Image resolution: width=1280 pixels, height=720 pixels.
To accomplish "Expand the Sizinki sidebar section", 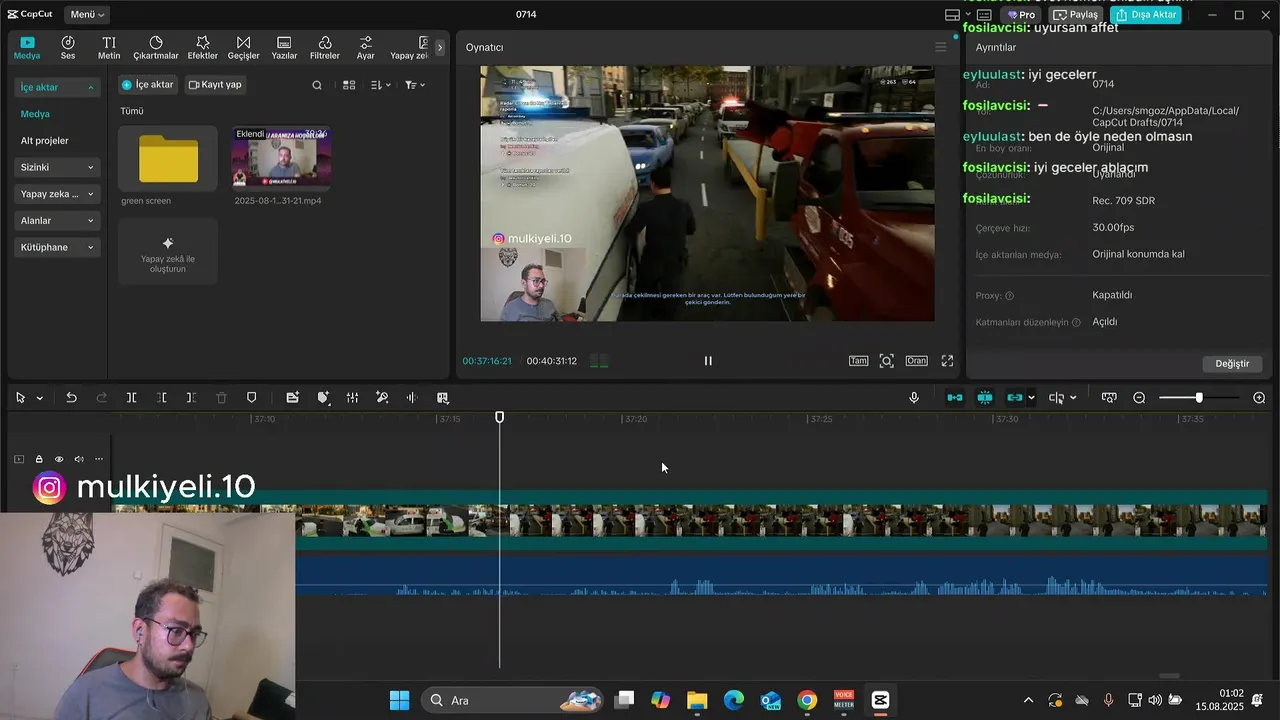I will tap(56, 167).
